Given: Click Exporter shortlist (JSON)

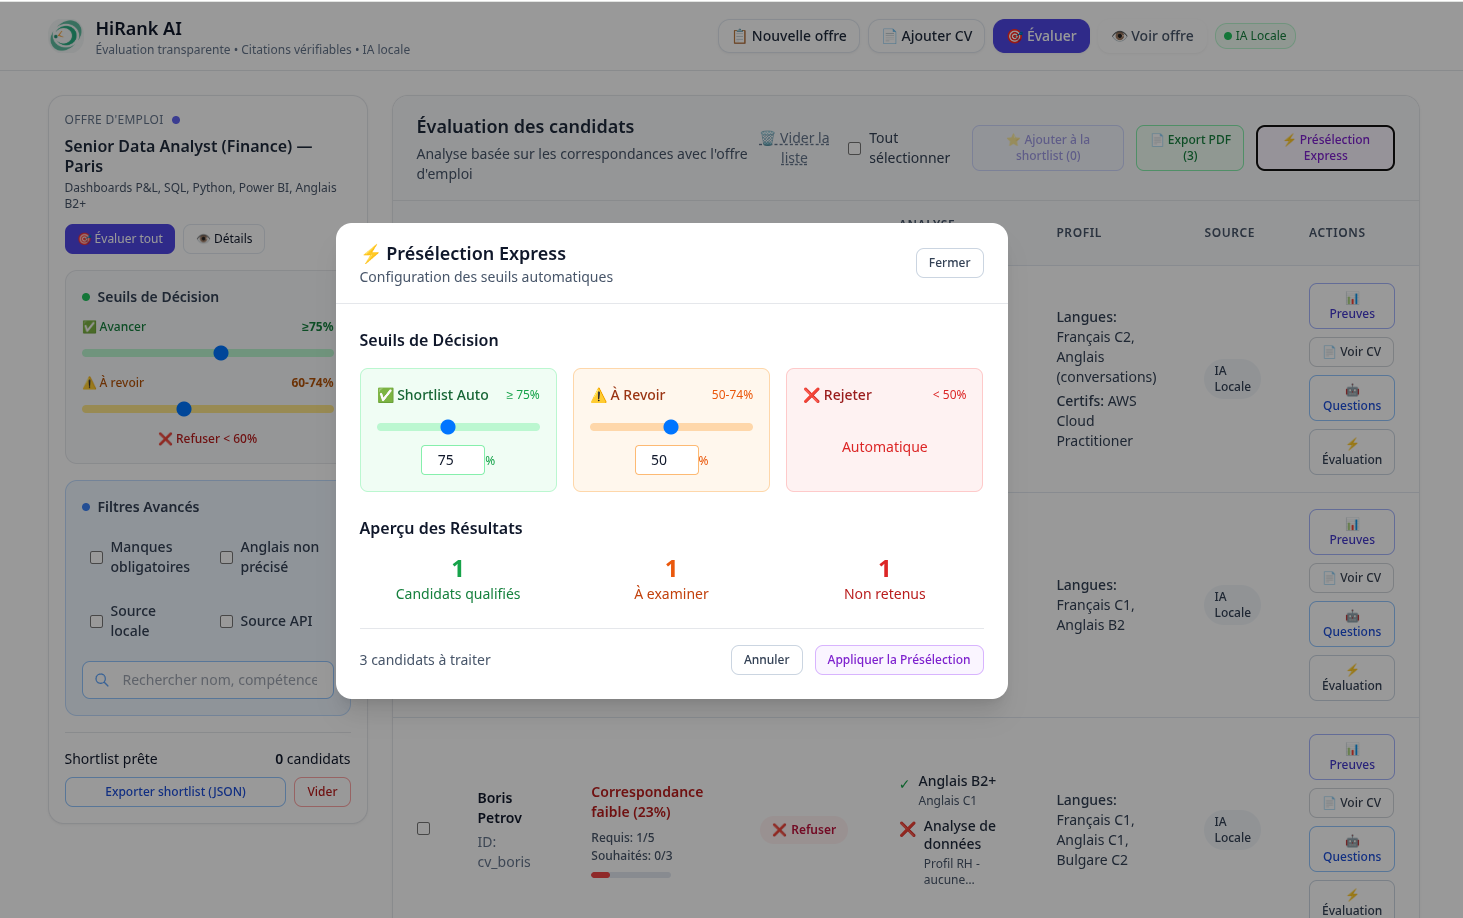Looking at the screenshot, I should tap(175, 791).
